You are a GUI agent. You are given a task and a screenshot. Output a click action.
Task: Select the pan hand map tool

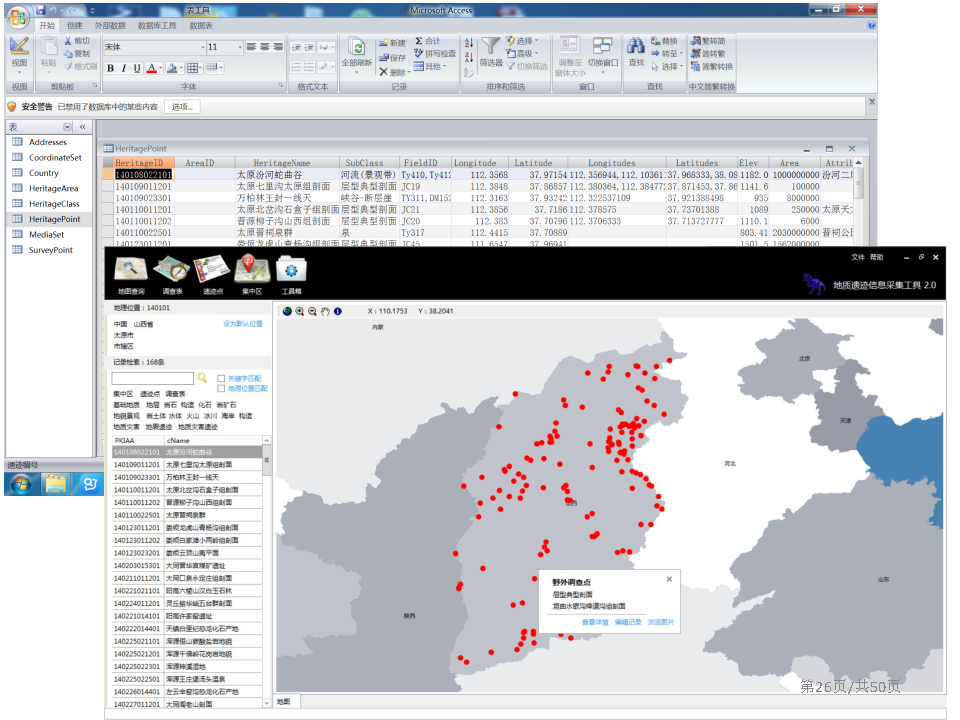pyautogui.click(x=325, y=311)
